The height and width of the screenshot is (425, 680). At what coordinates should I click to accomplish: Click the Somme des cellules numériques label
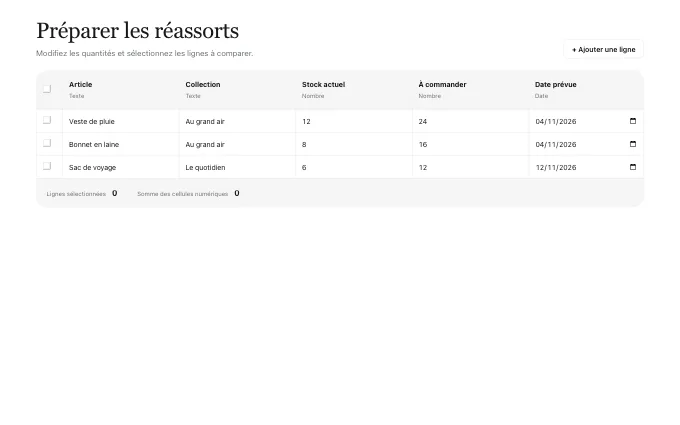pyautogui.click(x=183, y=194)
